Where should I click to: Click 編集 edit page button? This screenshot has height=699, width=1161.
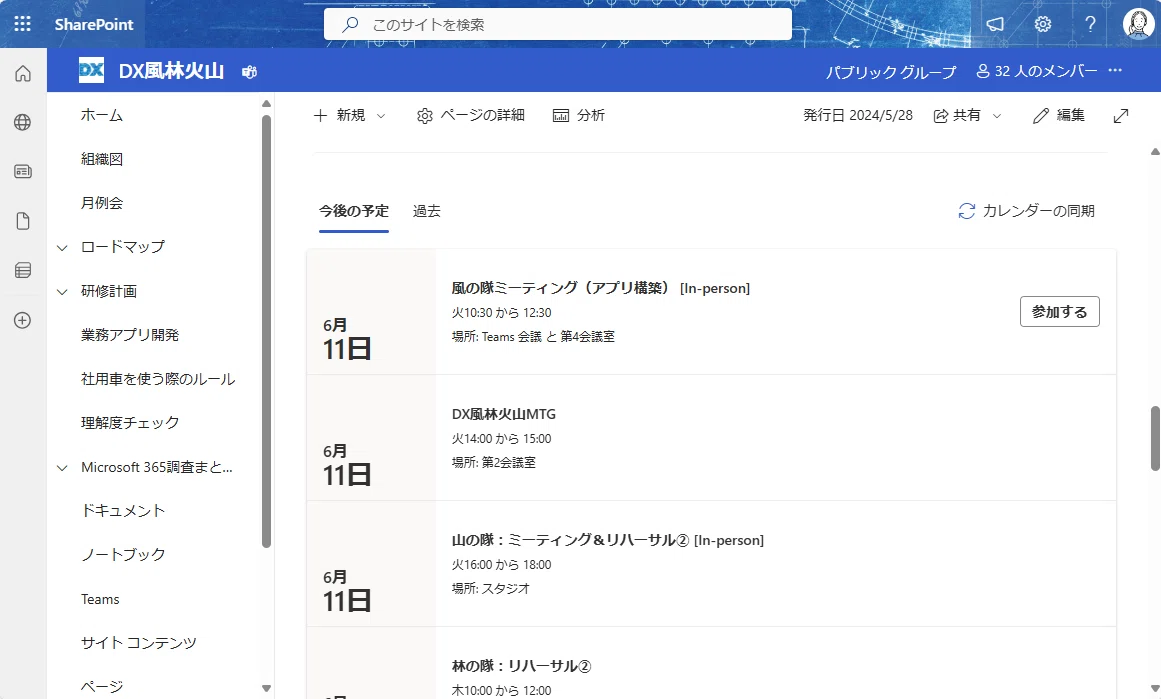tap(1060, 116)
